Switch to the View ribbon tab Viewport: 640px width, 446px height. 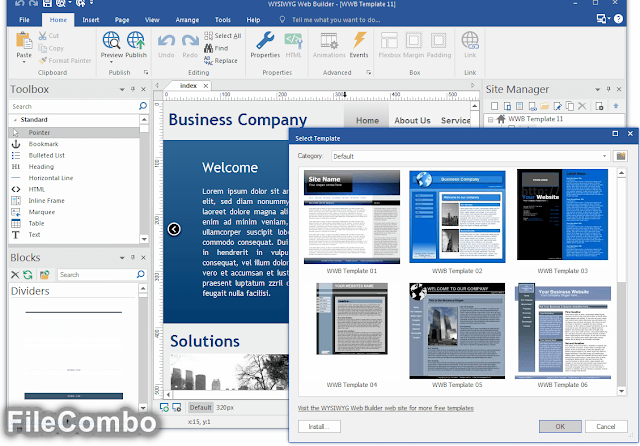click(x=152, y=20)
